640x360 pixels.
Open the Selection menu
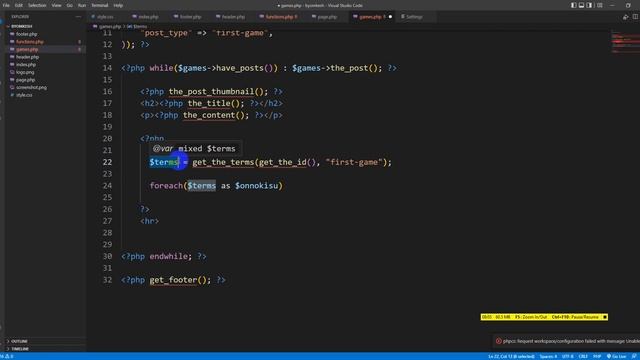(x=37, y=5)
